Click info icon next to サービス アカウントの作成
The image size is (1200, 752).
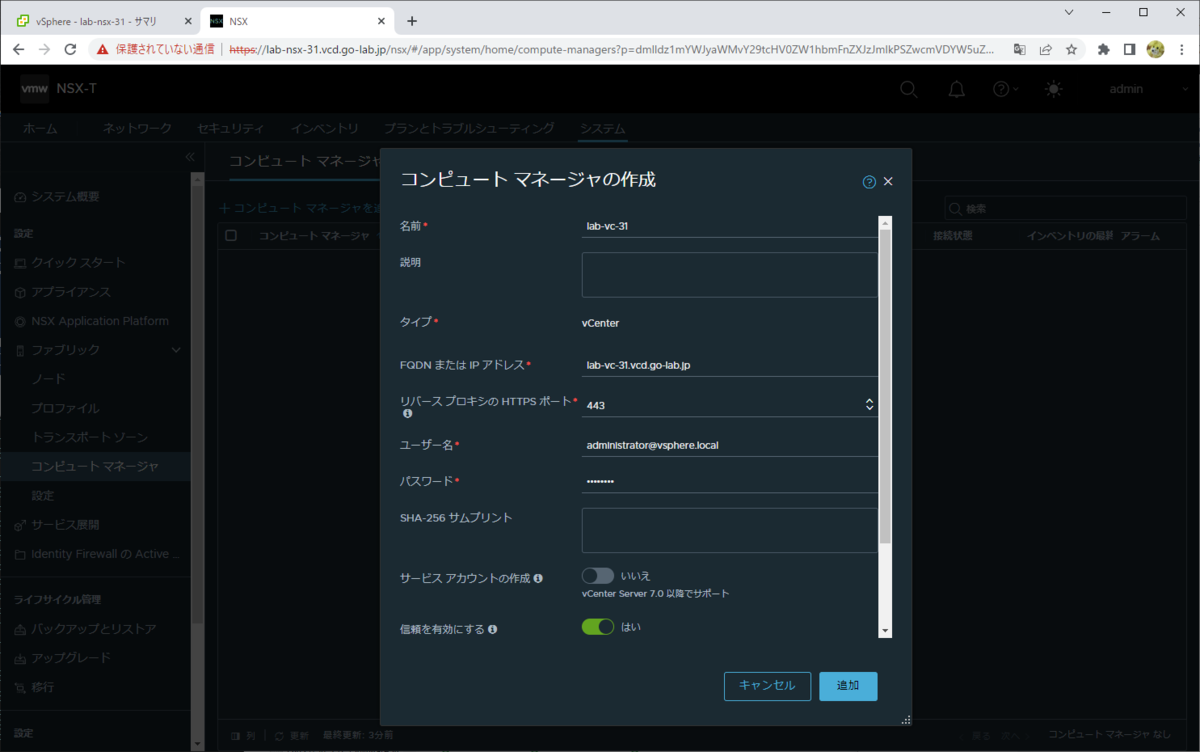[x=538, y=578]
